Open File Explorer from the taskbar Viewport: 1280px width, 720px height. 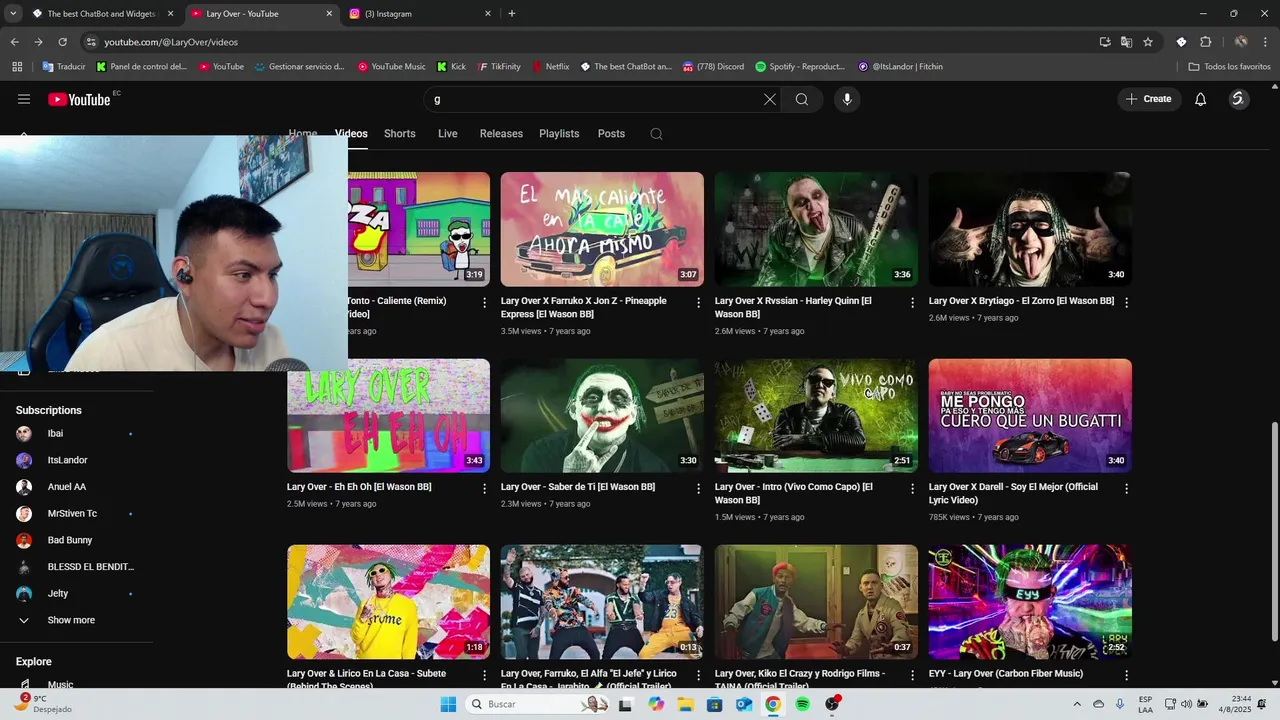point(686,704)
